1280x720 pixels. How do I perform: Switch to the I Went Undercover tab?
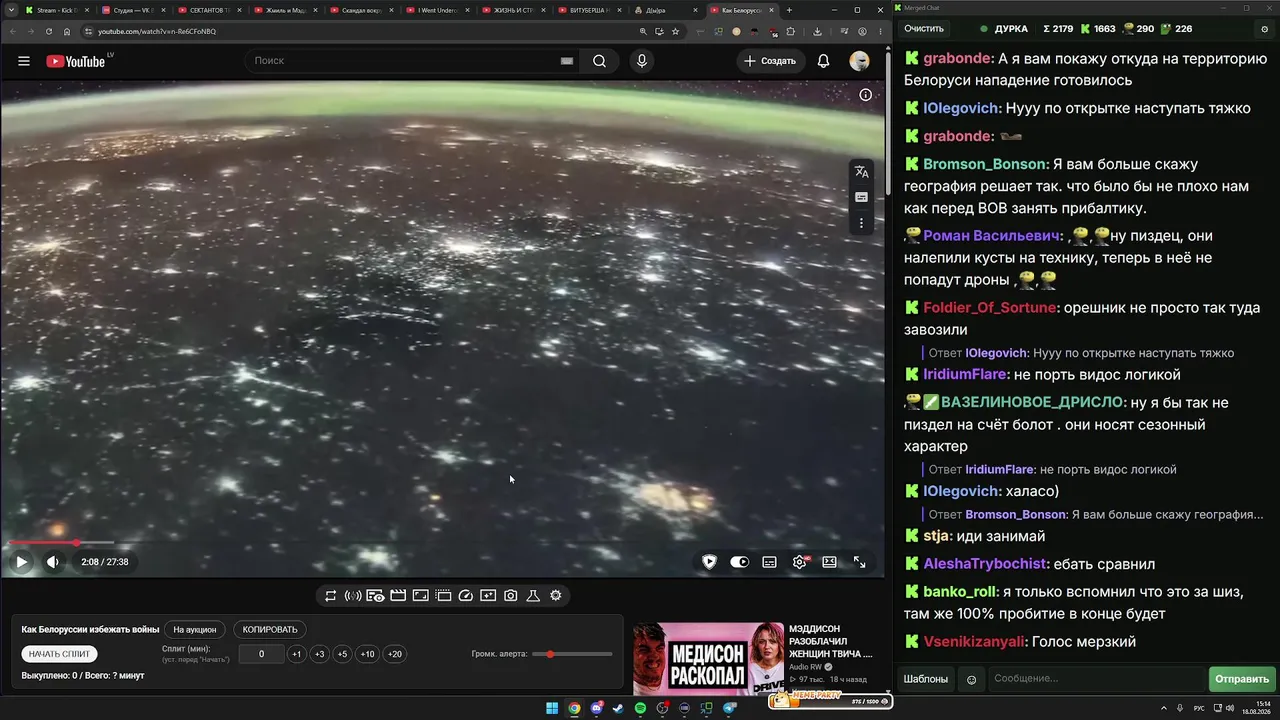(439, 10)
